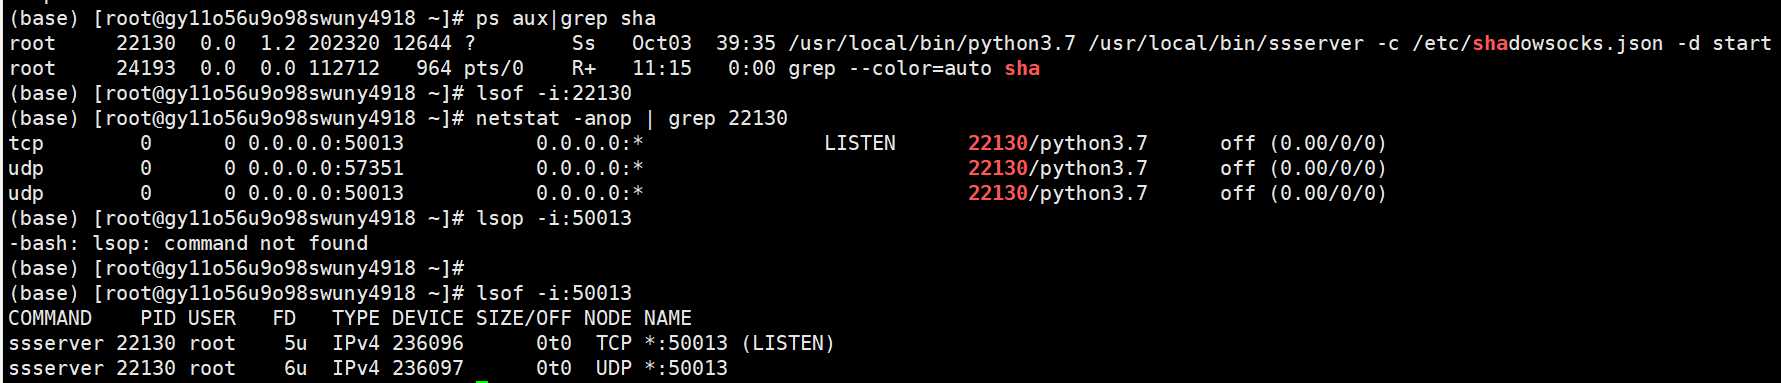Click device number 236096
This screenshot has width=1781, height=383.
pyautogui.click(x=428, y=343)
